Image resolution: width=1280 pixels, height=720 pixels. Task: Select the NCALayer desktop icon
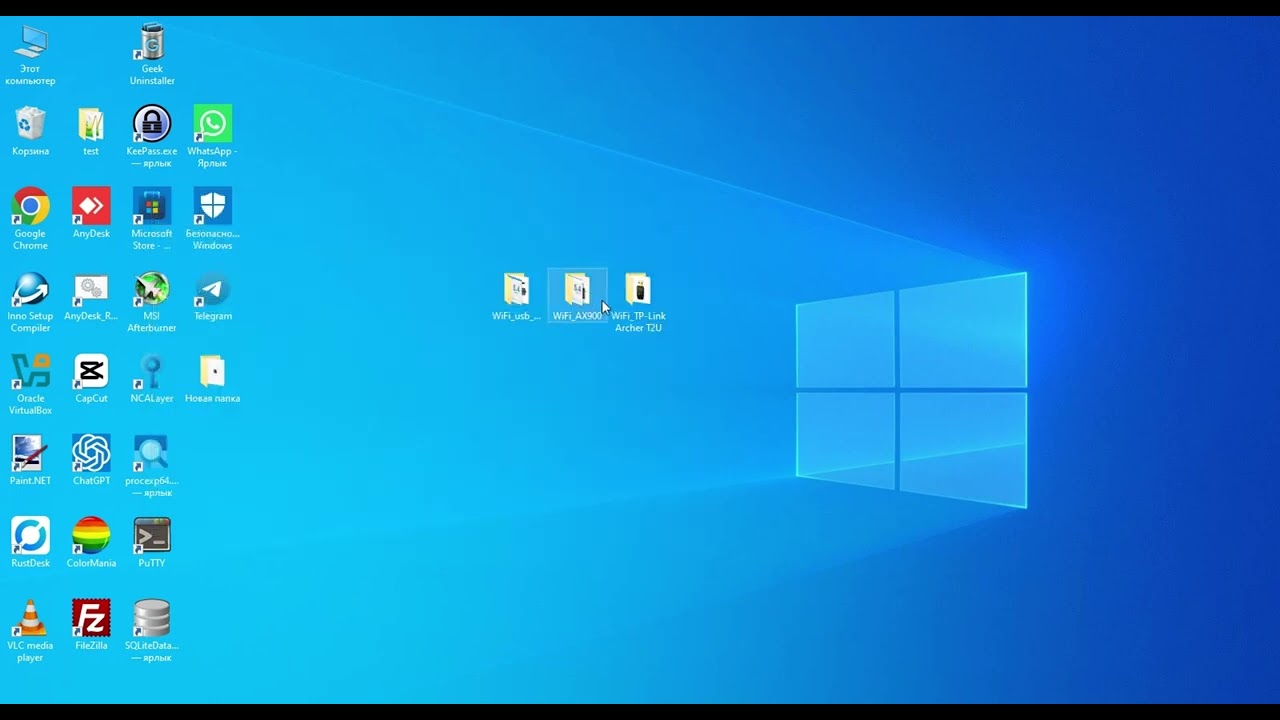click(x=152, y=371)
